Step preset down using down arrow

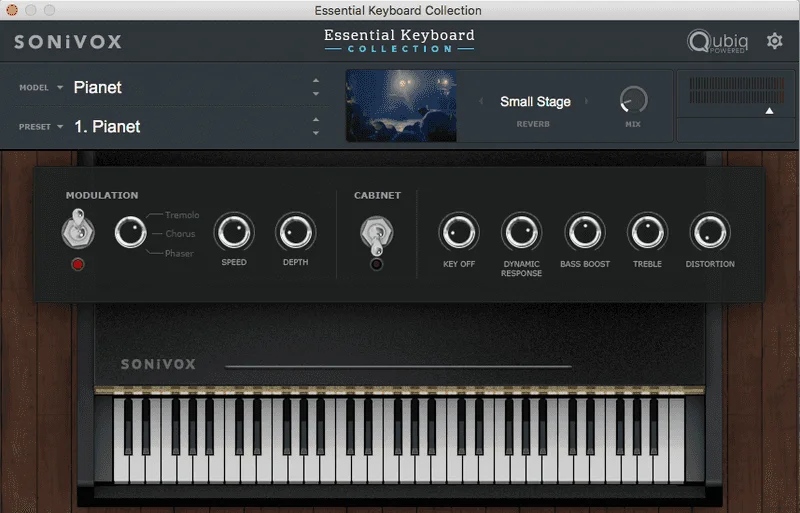[x=316, y=133]
